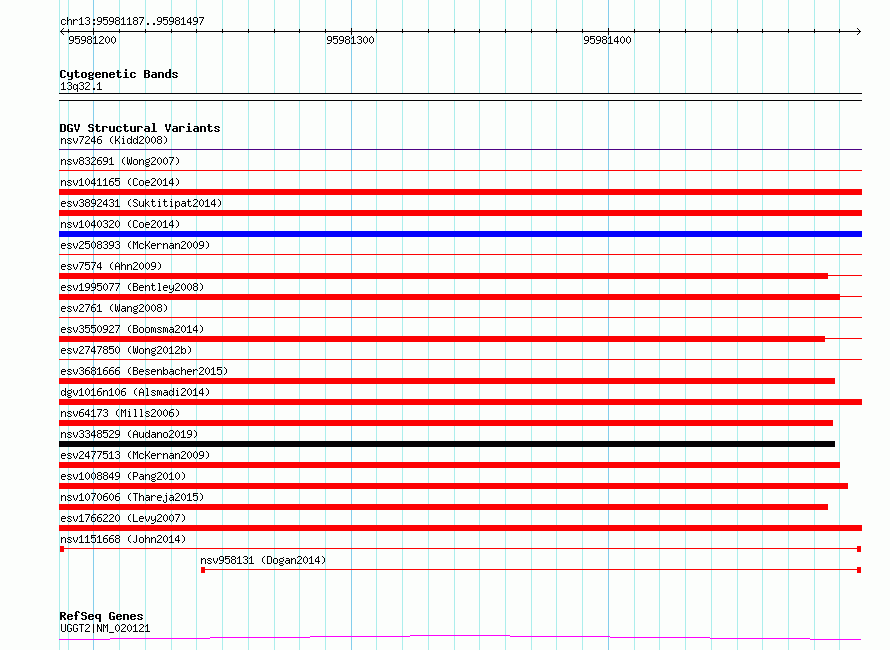
Task: Select red bar under esv7574 (Ahn2009)
Action: point(443,276)
